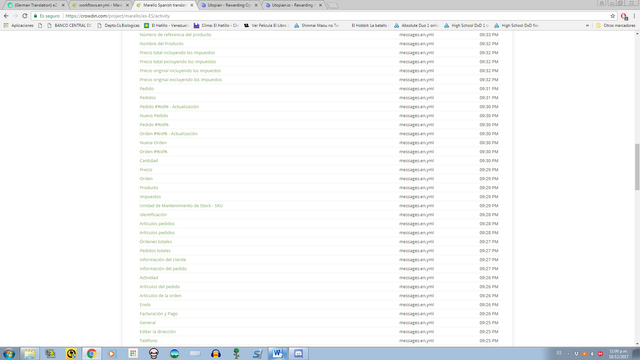Select the Marello Spanish translation tab
The image size is (640, 360).
165,5
